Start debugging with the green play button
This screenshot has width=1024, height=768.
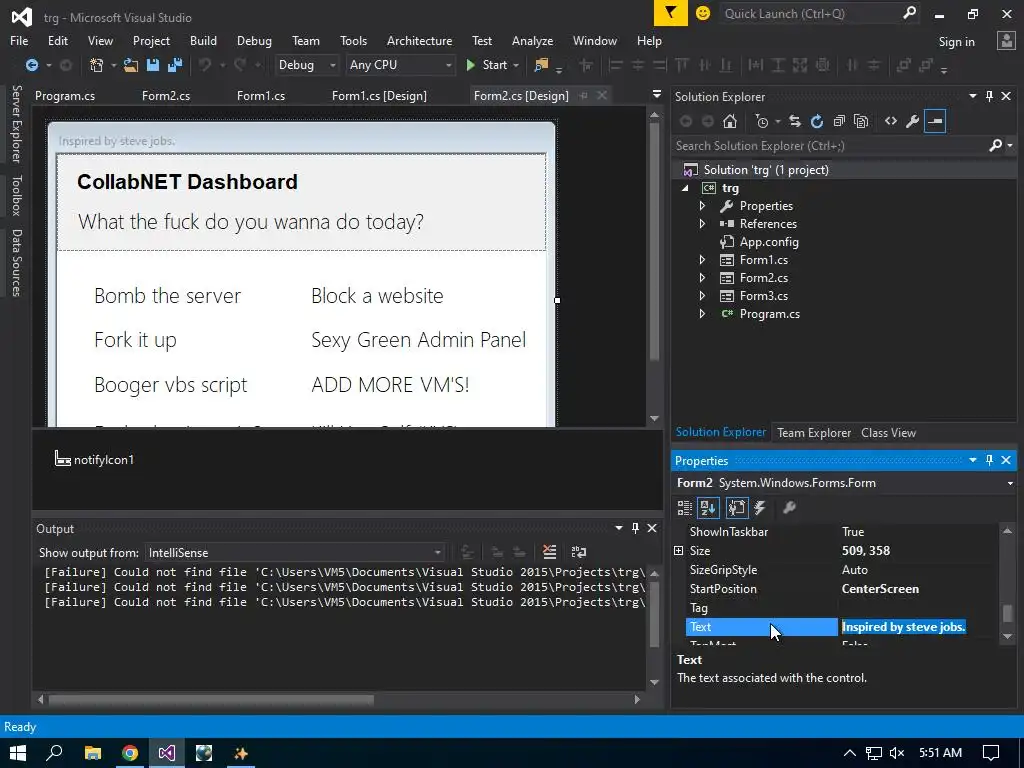pyautogui.click(x=470, y=65)
